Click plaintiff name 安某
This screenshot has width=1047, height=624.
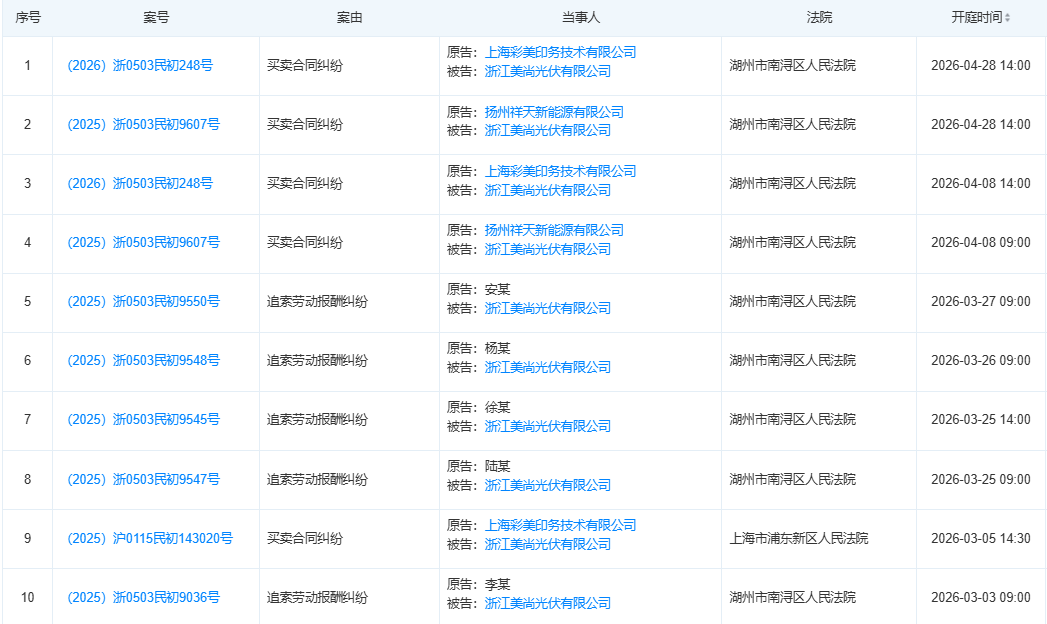coord(497,289)
